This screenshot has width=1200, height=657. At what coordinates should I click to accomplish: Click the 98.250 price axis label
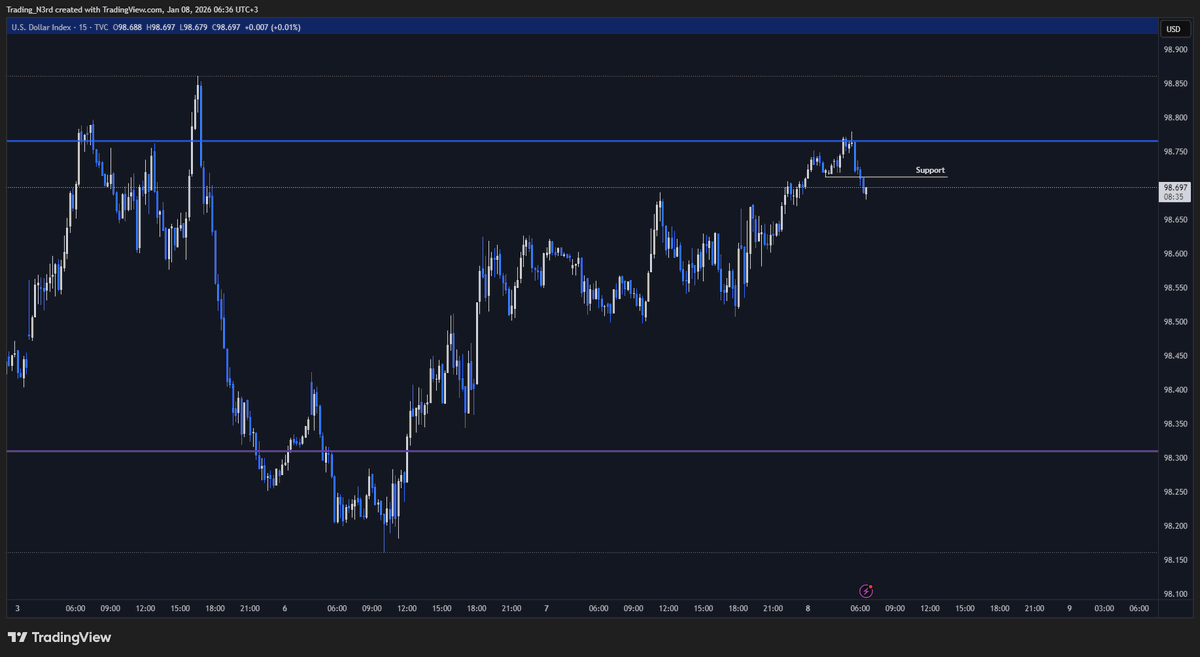click(x=1175, y=491)
